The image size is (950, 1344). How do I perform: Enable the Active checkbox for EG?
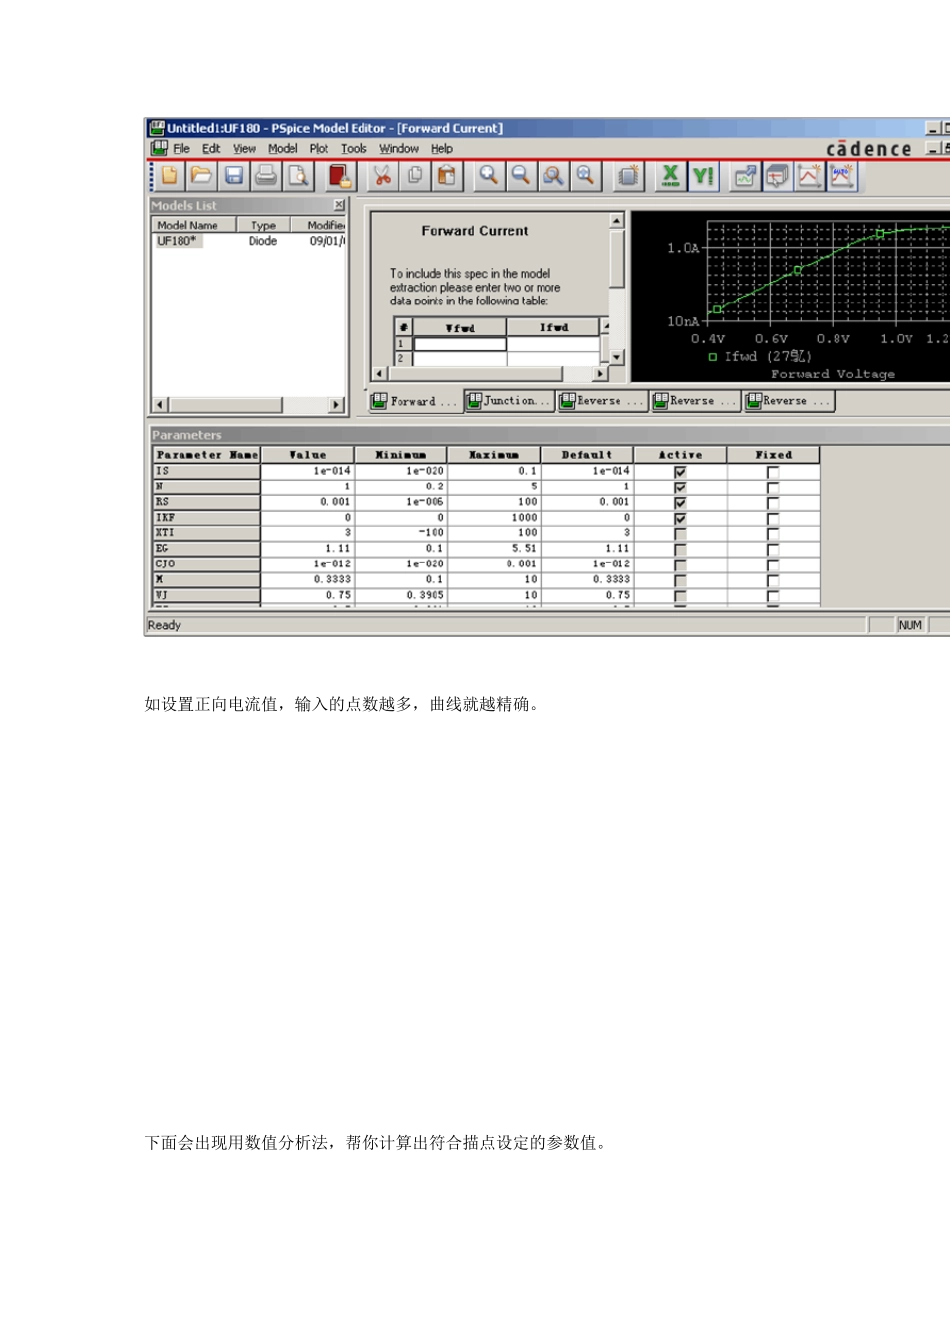coord(680,549)
